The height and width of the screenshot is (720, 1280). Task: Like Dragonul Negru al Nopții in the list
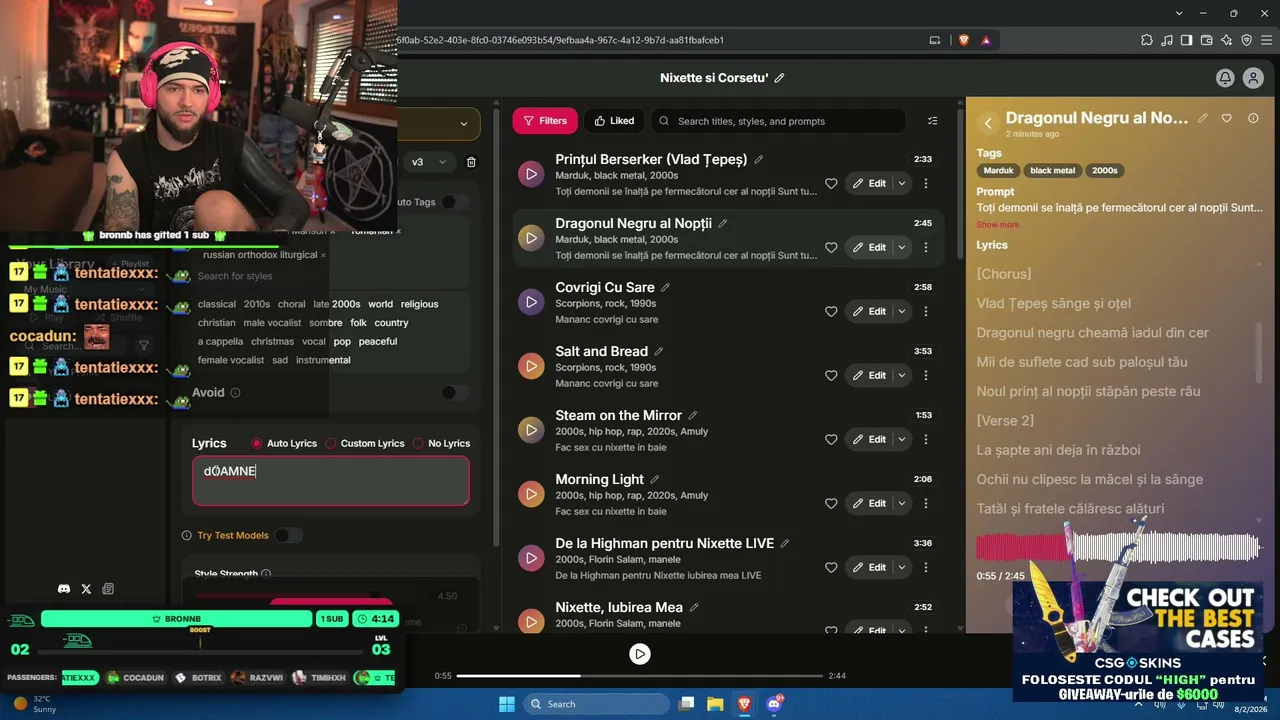point(831,248)
